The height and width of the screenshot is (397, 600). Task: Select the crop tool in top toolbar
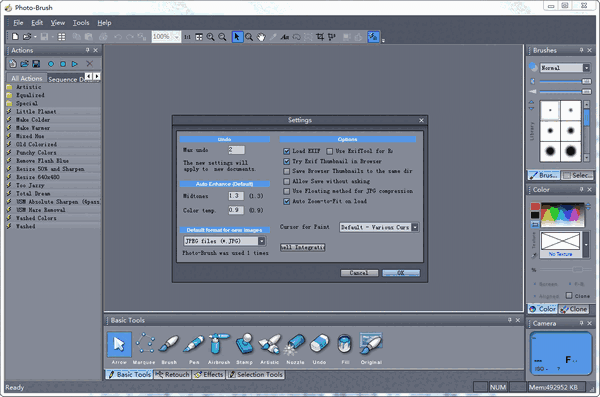(320, 37)
